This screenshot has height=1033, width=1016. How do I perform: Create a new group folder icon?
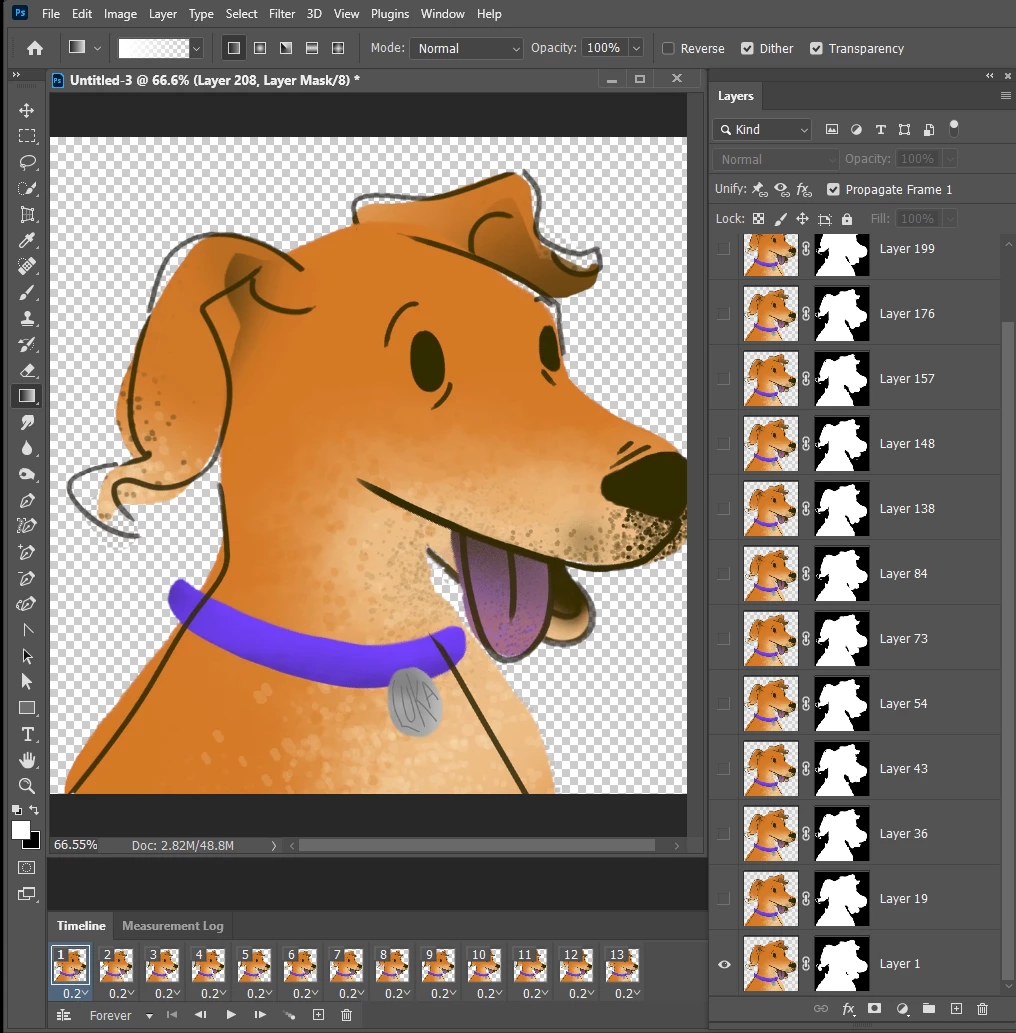coord(928,1009)
